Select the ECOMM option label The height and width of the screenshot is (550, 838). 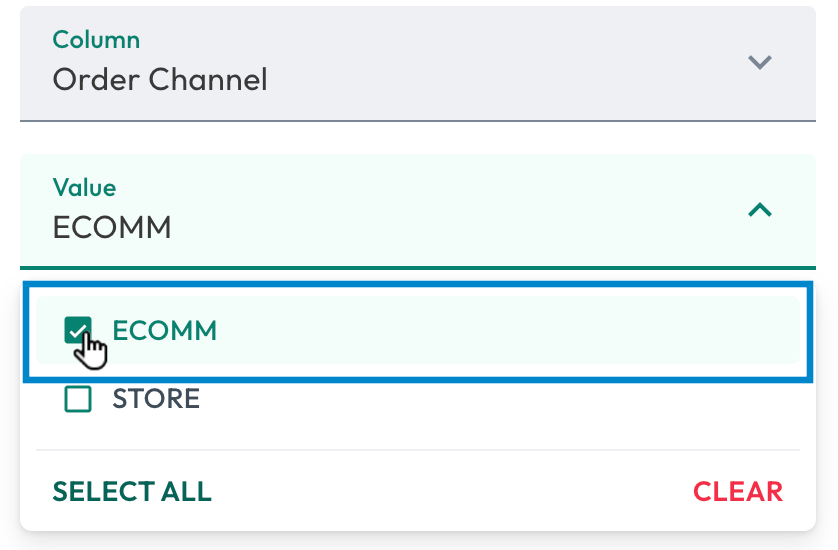(x=165, y=330)
